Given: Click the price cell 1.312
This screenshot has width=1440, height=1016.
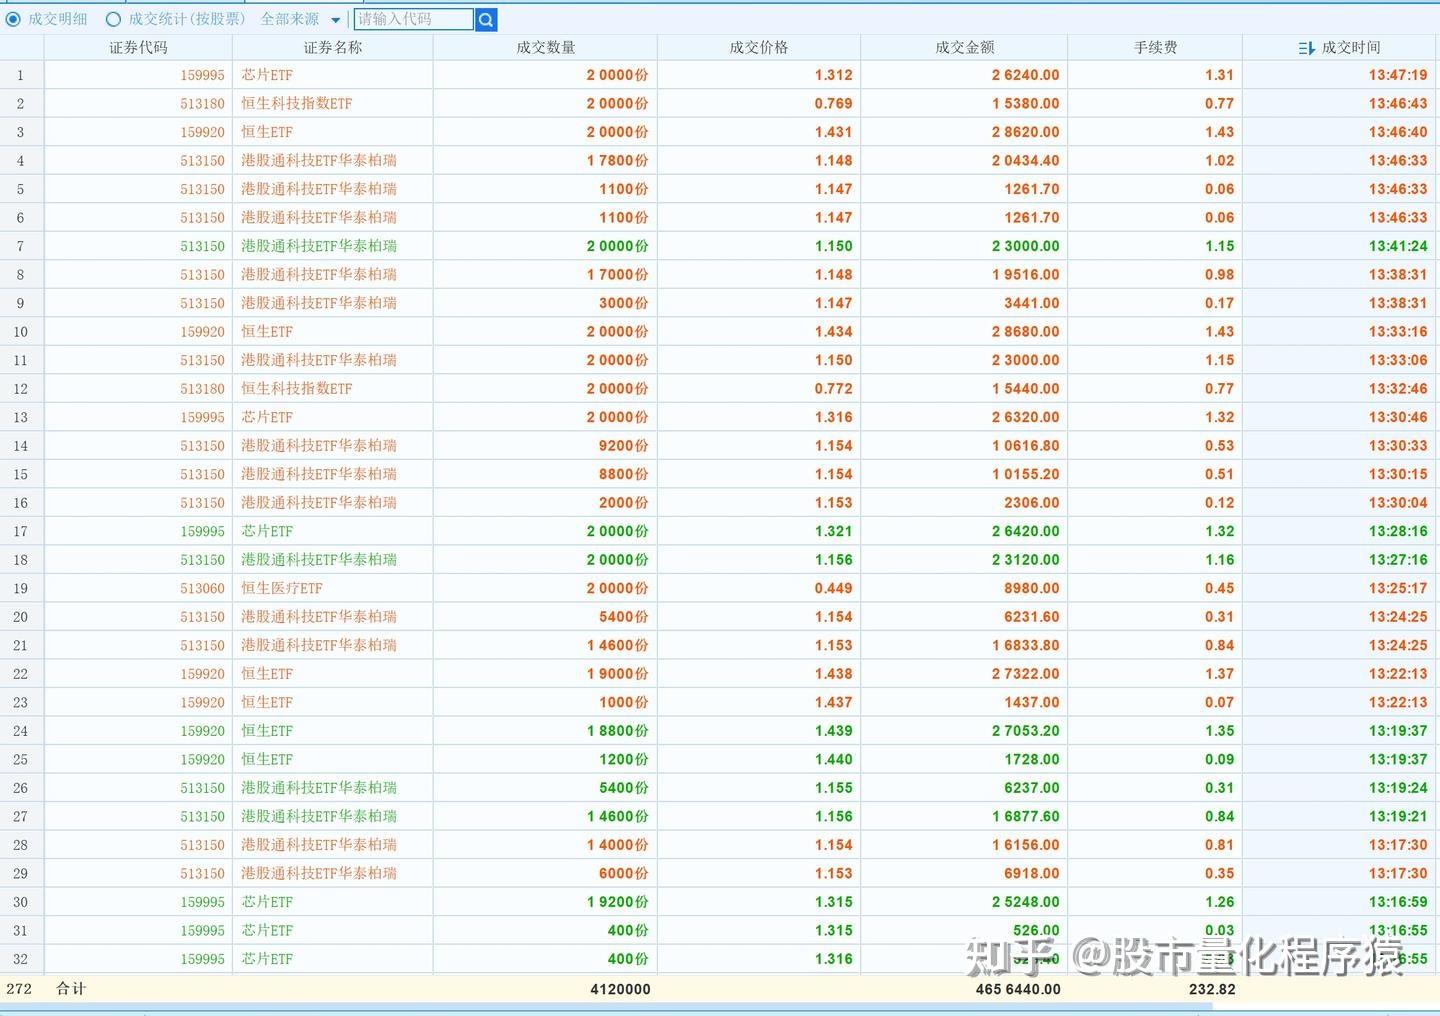Looking at the screenshot, I should click(833, 75).
